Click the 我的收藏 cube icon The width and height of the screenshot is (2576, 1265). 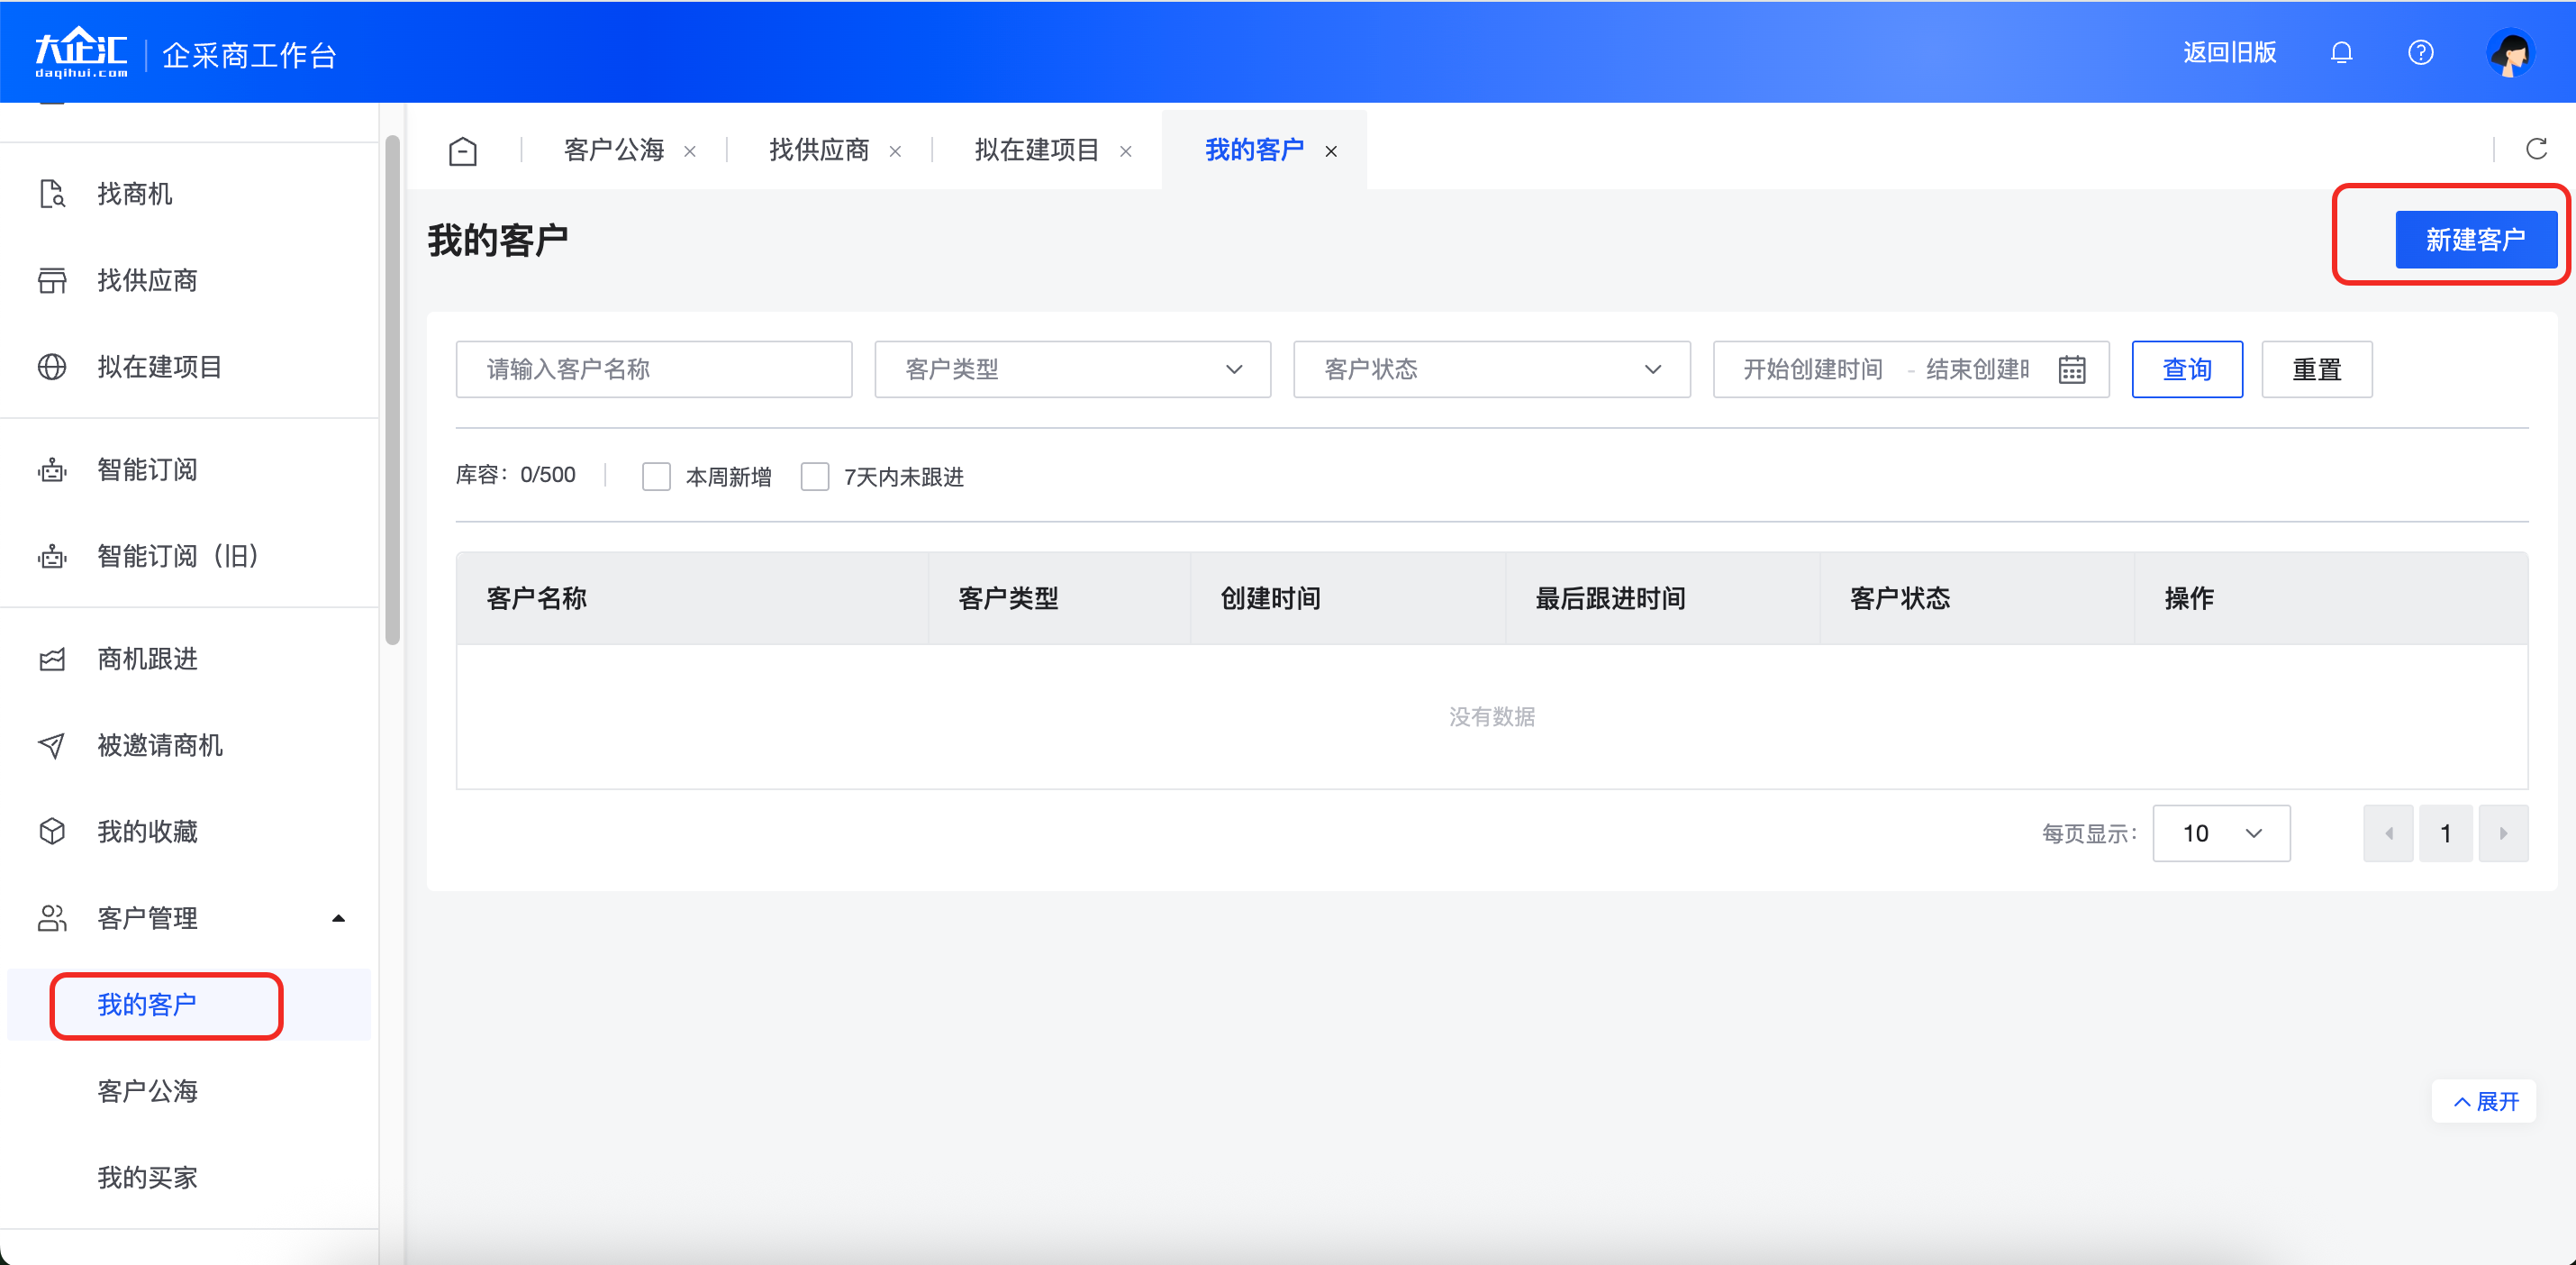52,832
